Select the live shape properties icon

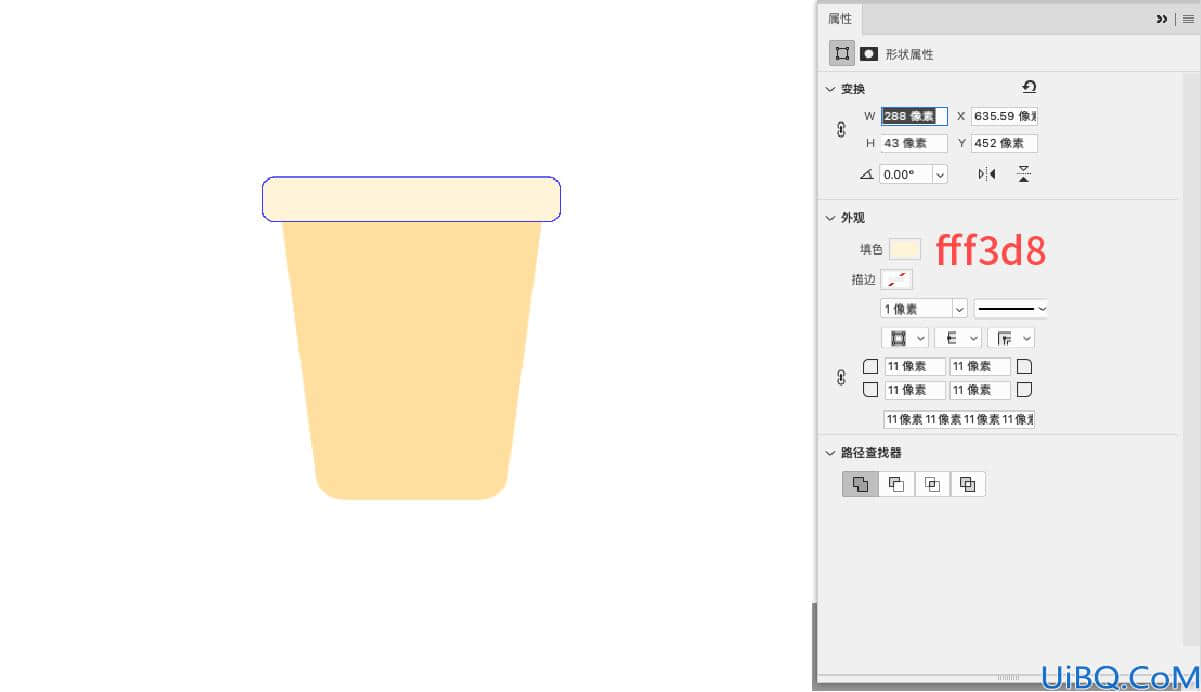tap(842, 54)
